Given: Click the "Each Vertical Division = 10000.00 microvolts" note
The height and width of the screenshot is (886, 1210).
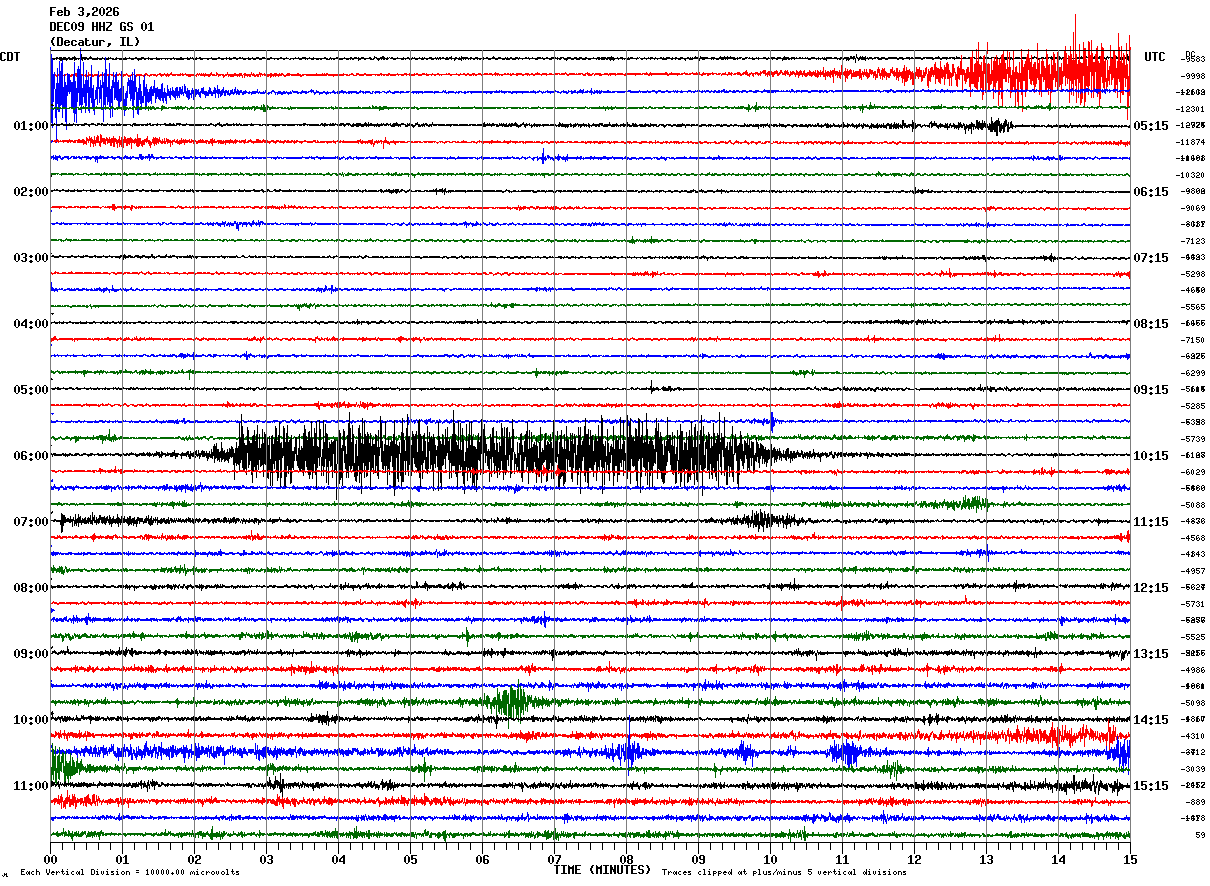Looking at the screenshot, I should [x=130, y=872].
